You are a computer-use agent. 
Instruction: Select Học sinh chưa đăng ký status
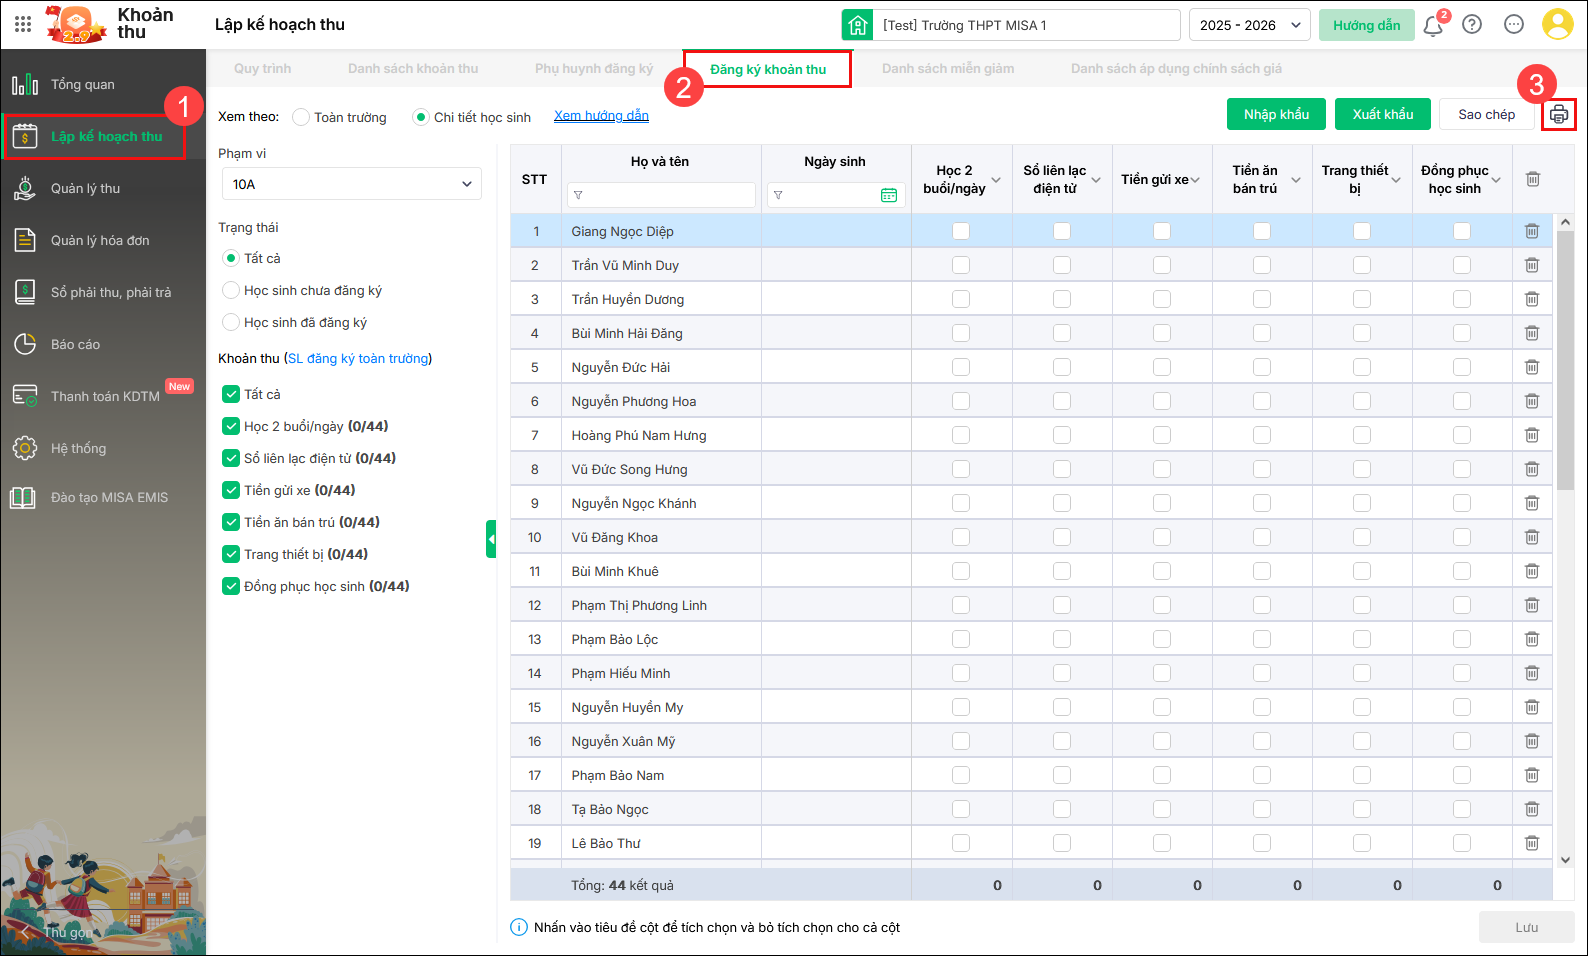click(x=231, y=290)
